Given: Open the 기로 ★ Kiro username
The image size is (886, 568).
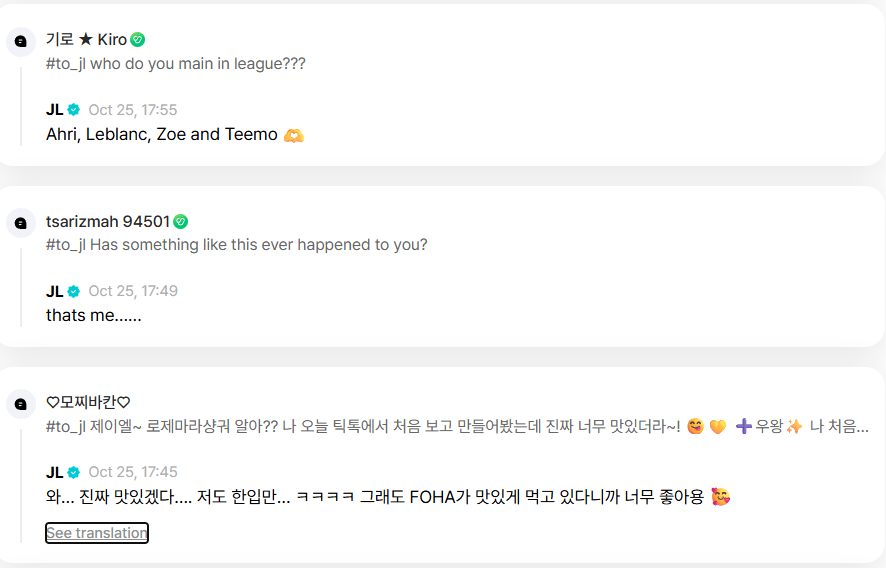Looking at the screenshot, I should (x=86, y=40).
